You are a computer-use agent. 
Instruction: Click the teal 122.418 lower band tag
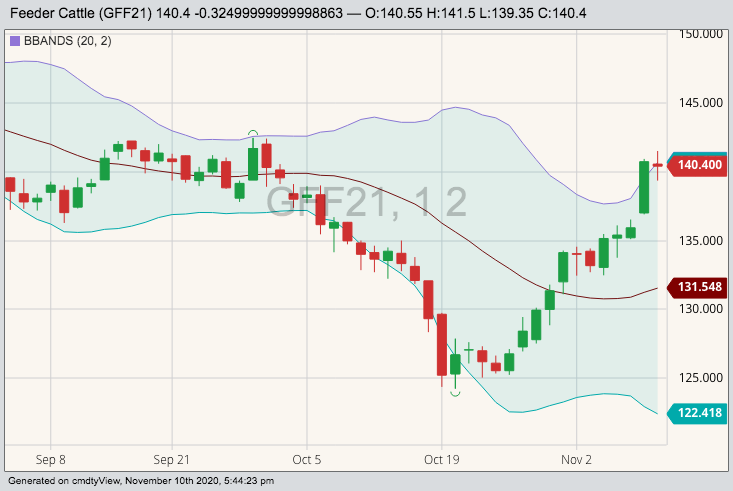[x=696, y=412]
